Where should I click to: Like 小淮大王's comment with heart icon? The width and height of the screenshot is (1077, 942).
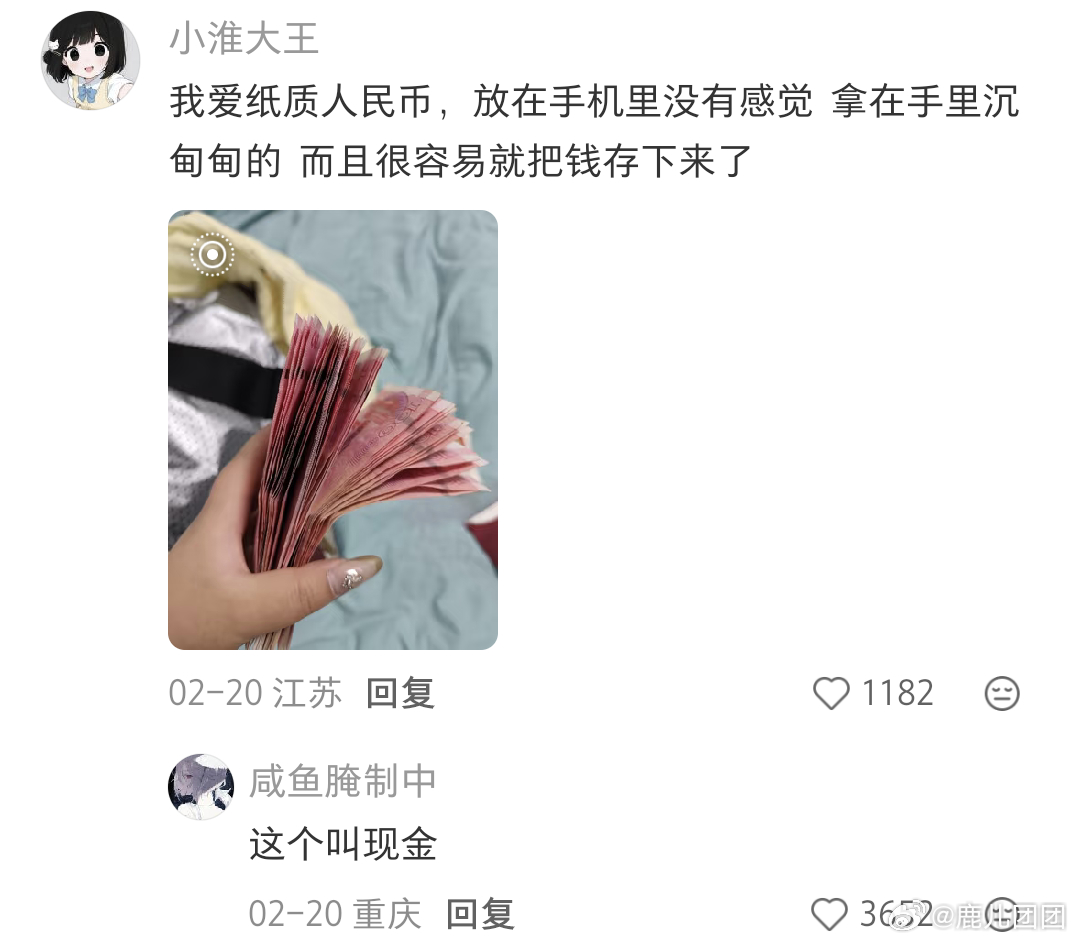pos(831,693)
